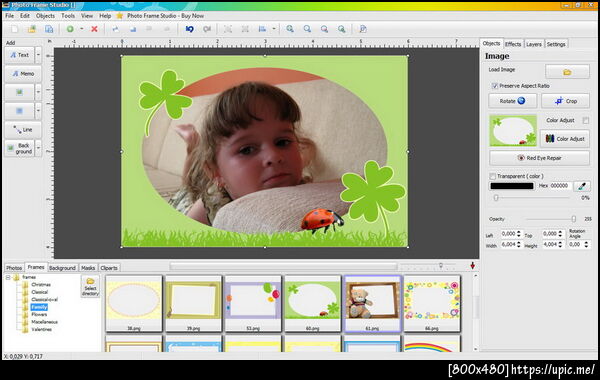
Task: Open the Tools menu
Action: (68, 16)
